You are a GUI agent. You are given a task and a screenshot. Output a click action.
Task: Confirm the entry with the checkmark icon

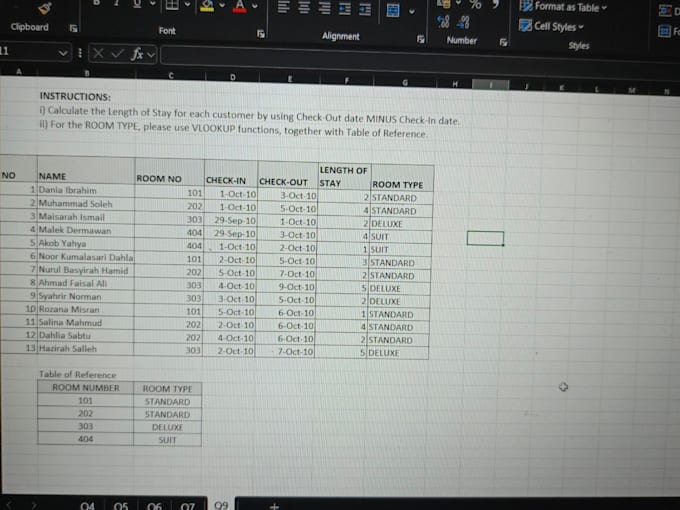coord(117,53)
